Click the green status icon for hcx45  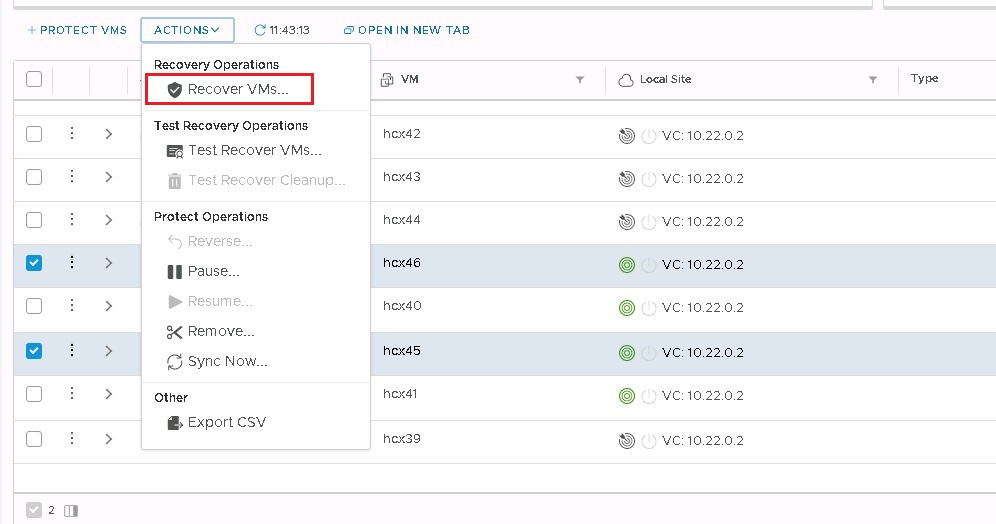pos(626,353)
